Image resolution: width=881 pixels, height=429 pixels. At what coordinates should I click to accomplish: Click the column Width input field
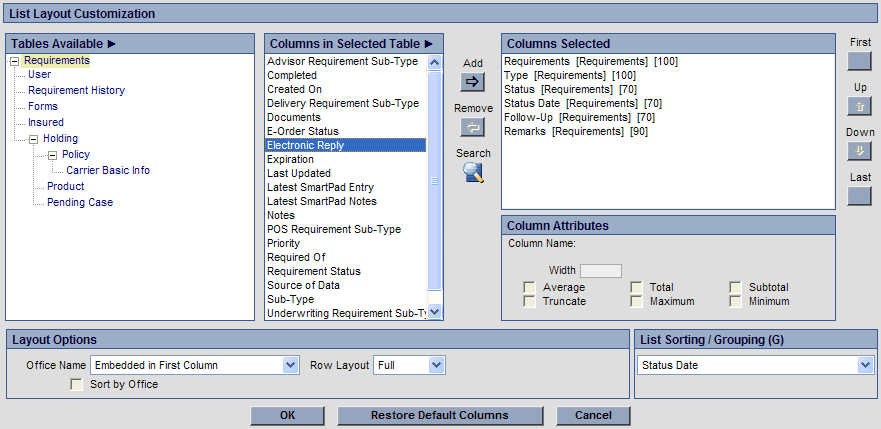click(x=601, y=271)
